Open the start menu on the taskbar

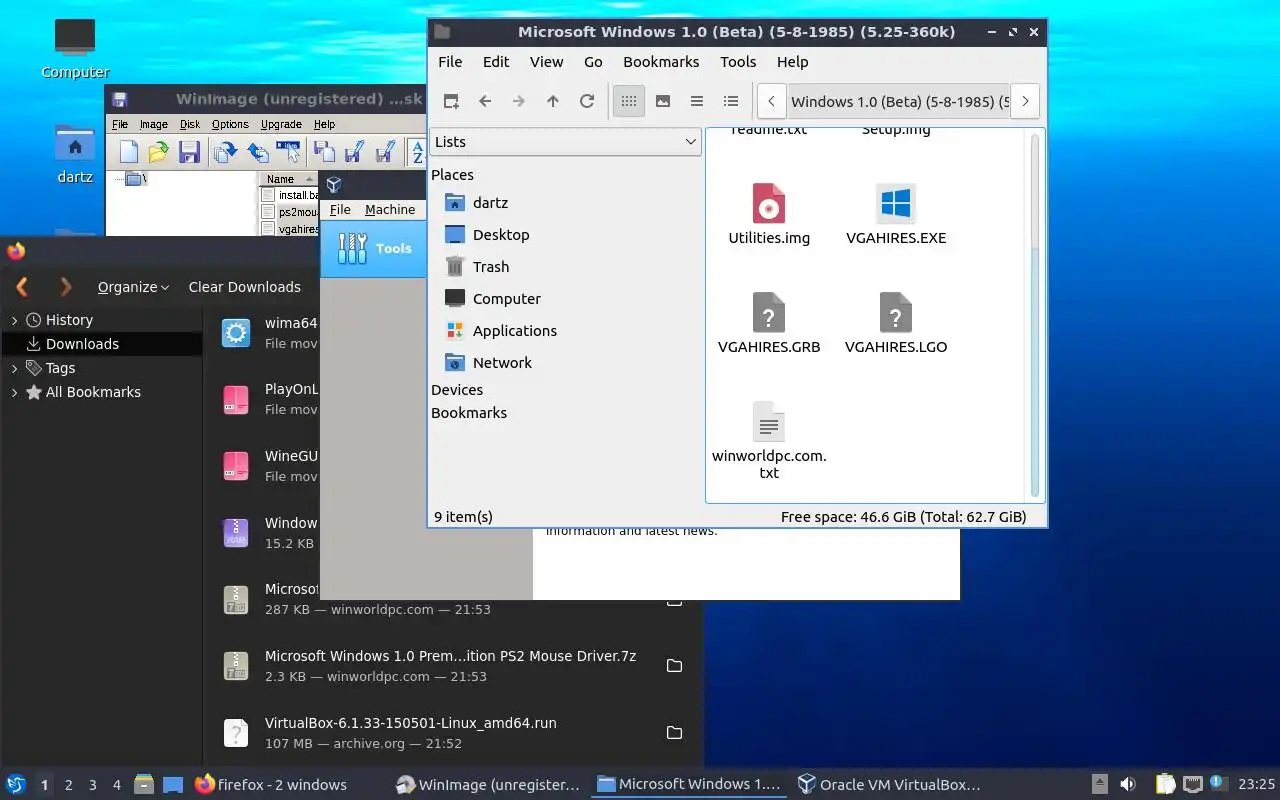click(x=16, y=785)
